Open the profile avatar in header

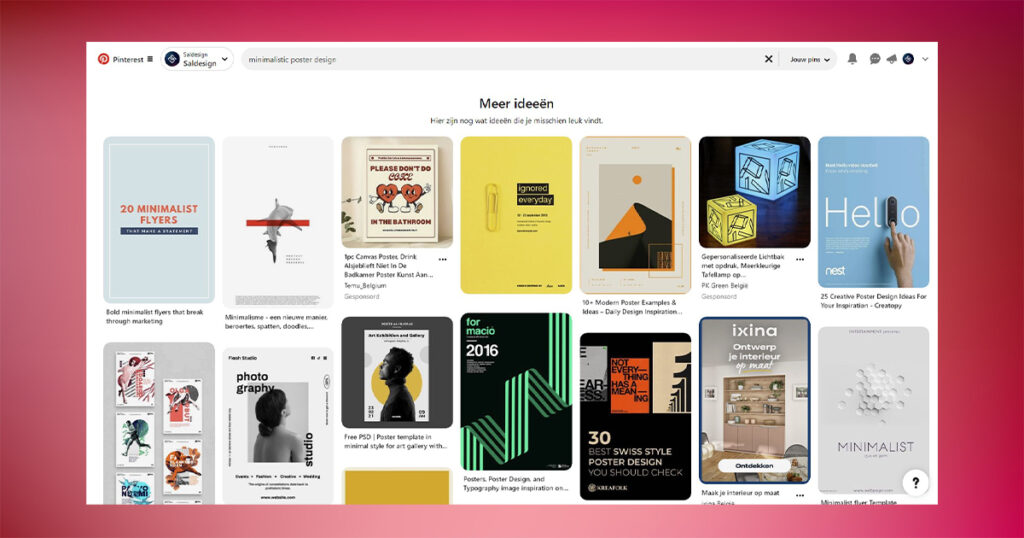tap(908, 59)
